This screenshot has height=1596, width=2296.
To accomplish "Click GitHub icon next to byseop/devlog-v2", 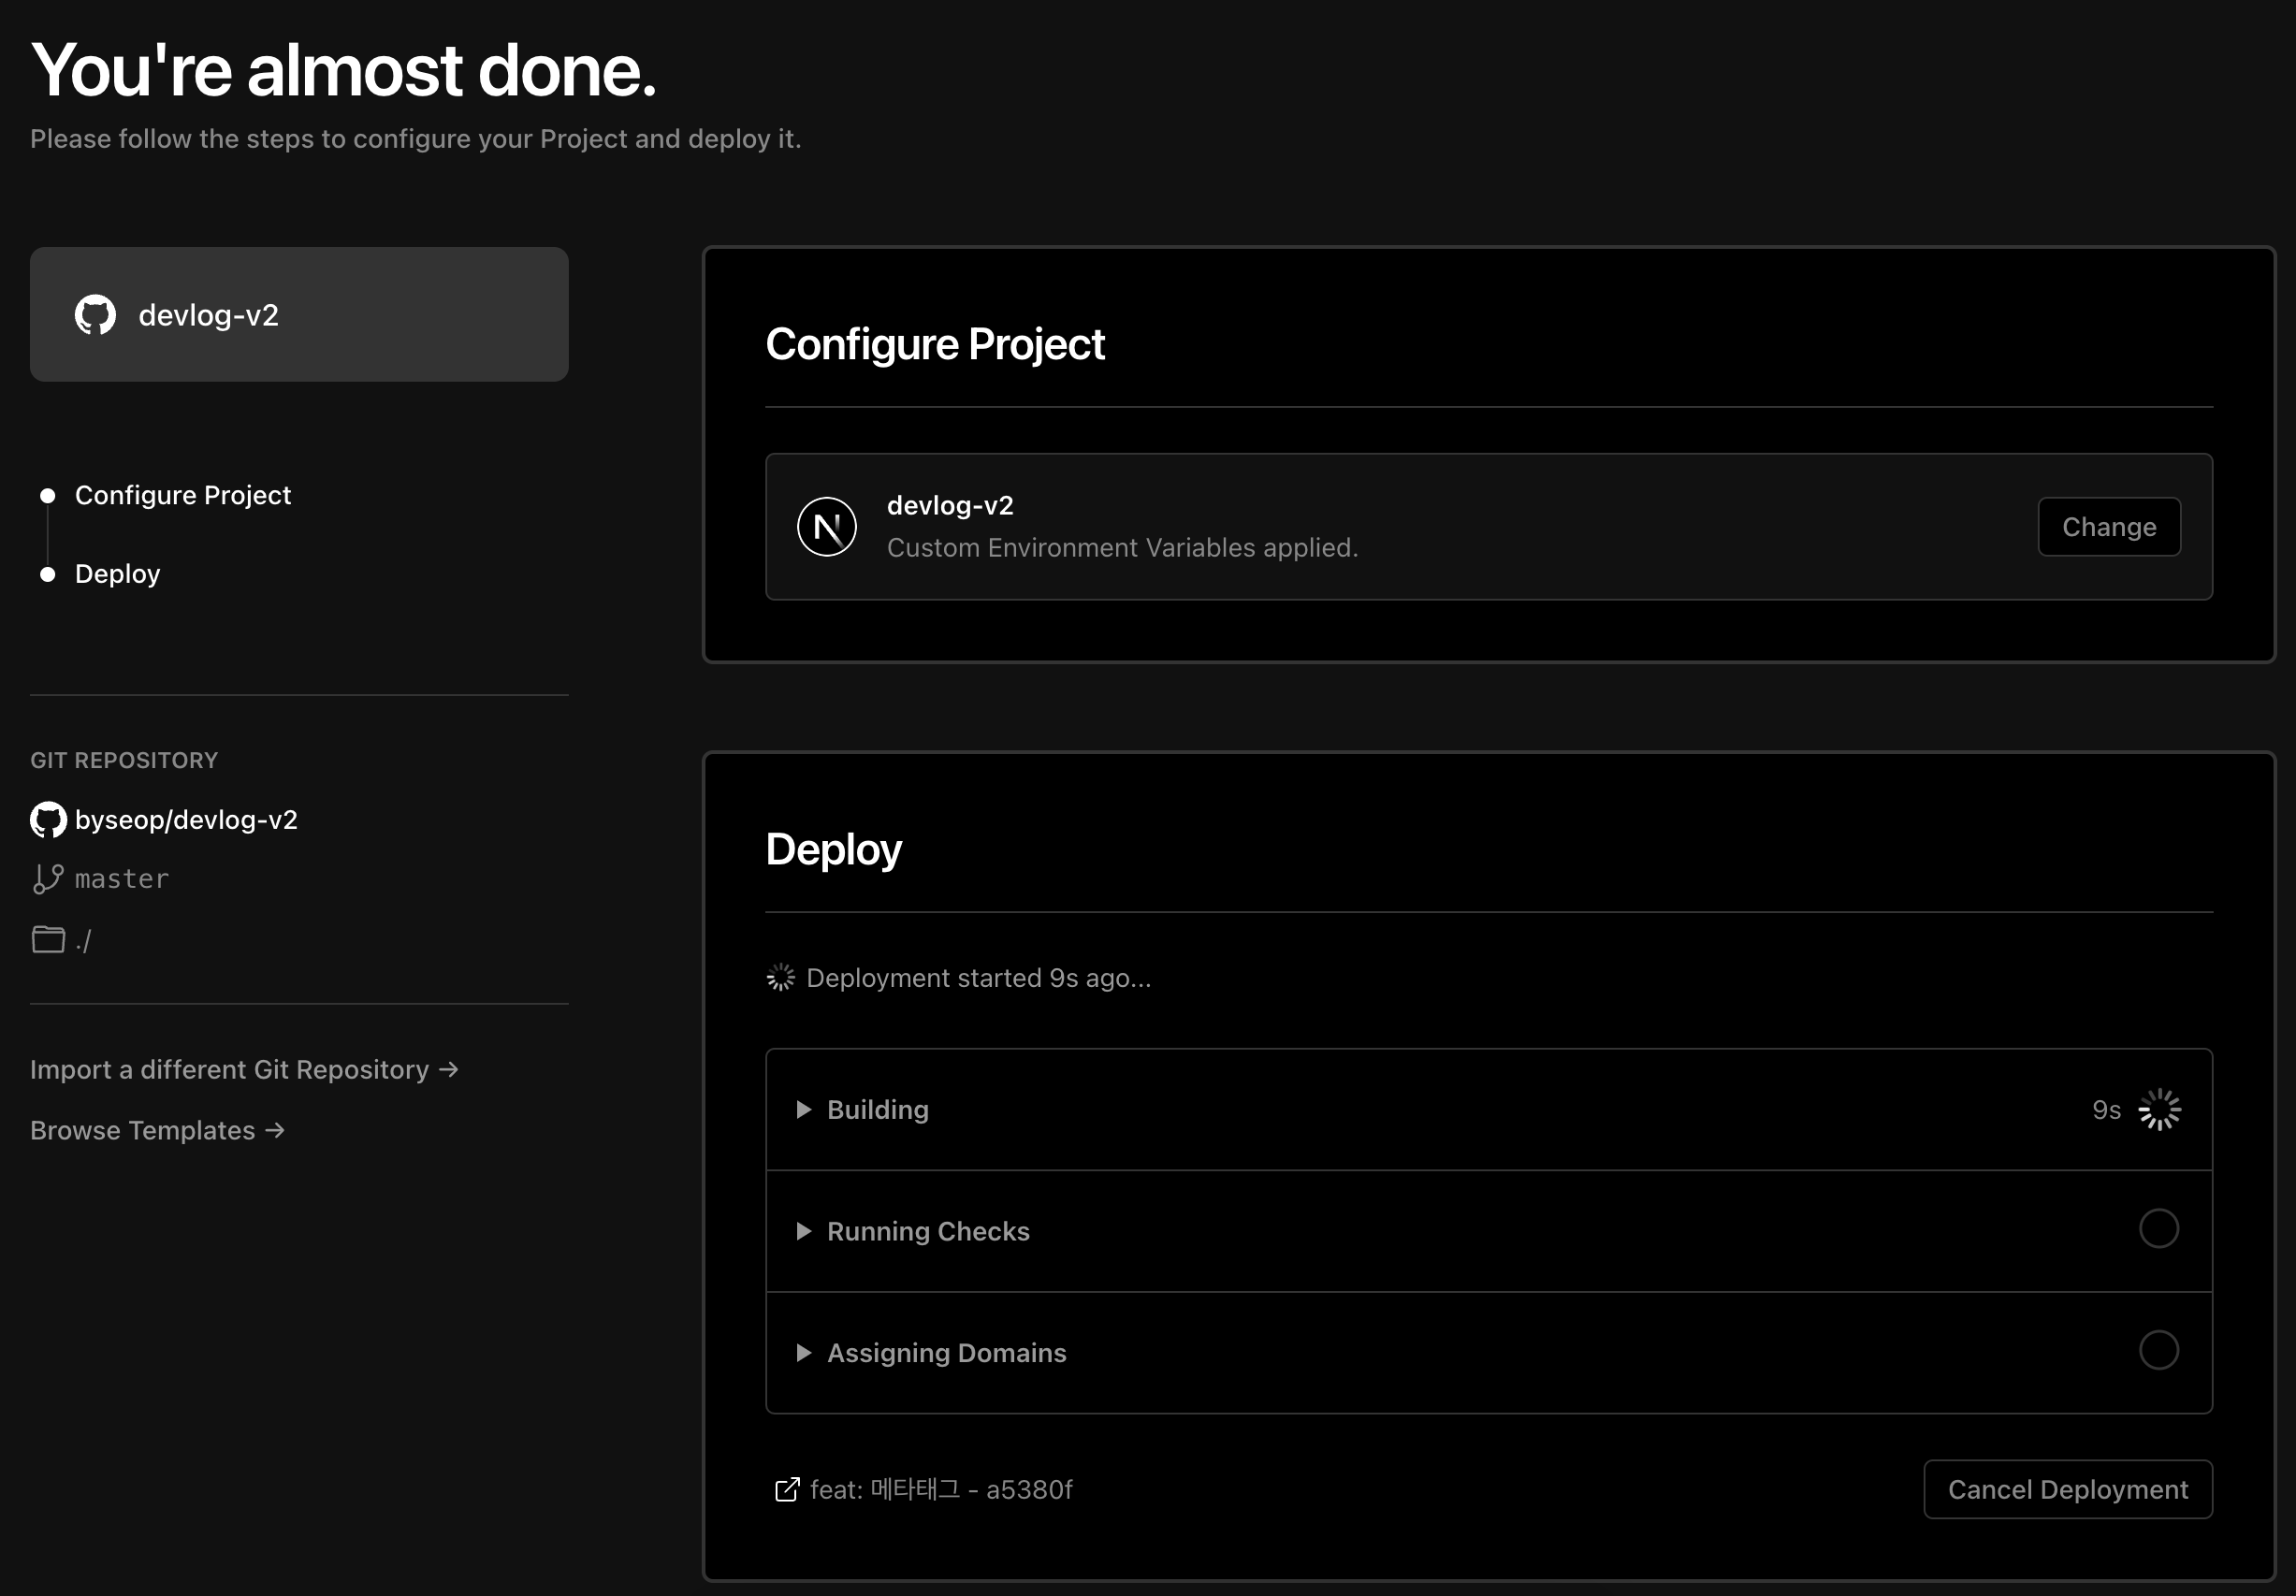I will coord(48,820).
